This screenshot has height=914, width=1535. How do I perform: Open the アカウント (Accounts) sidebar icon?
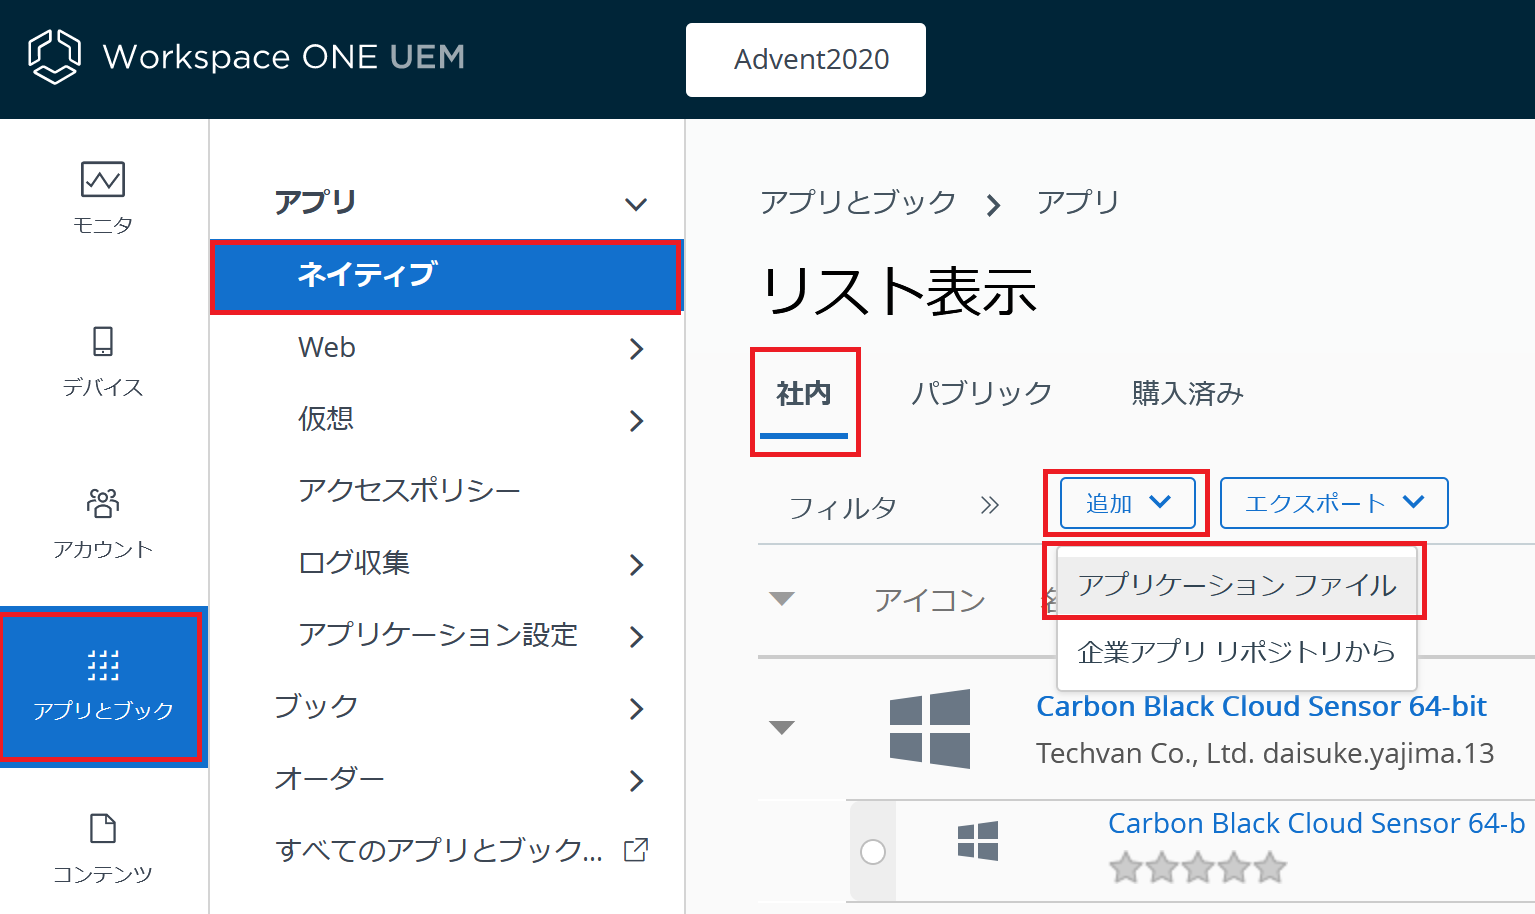point(103,504)
